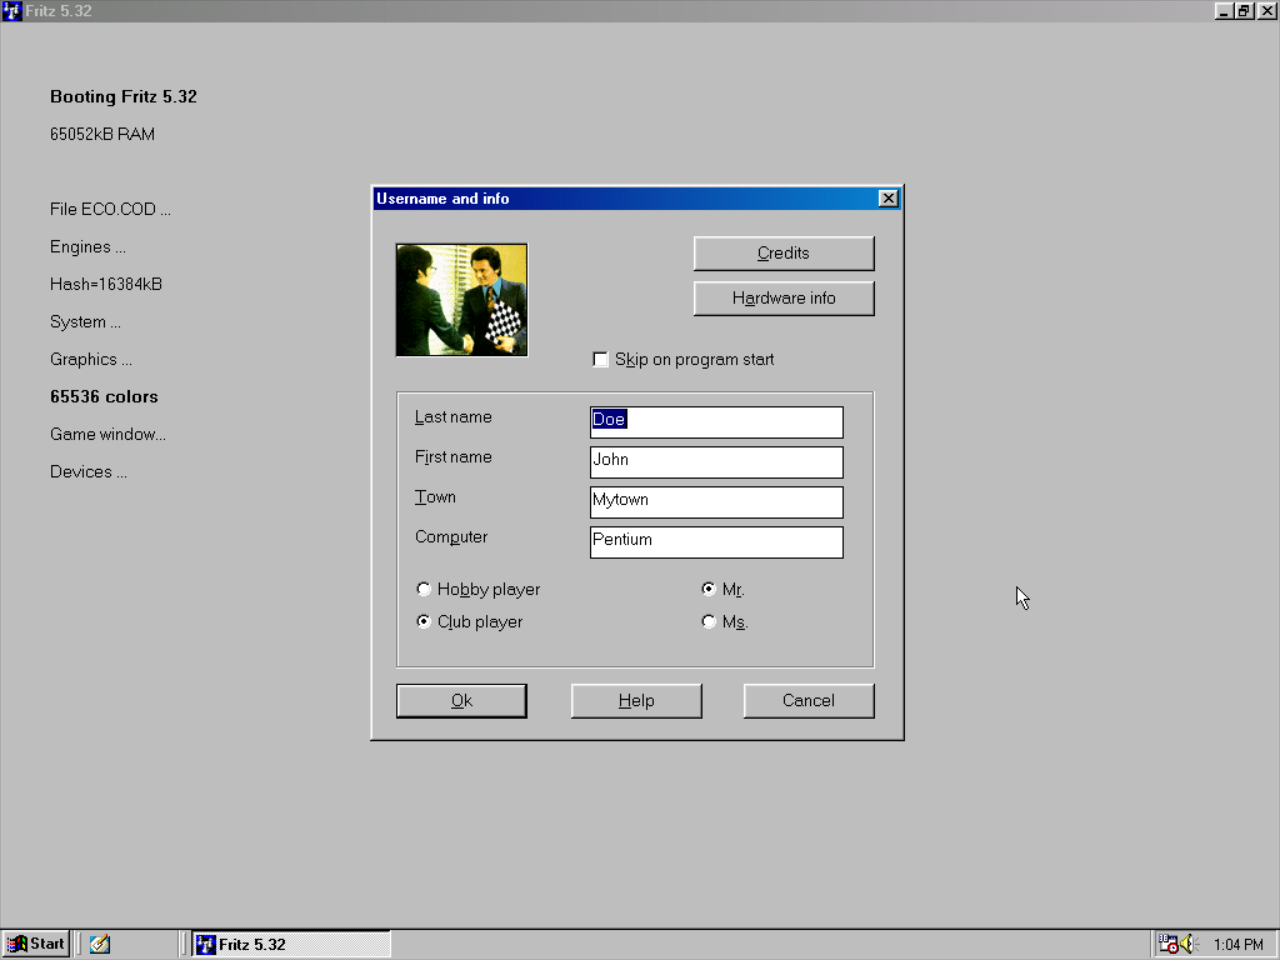Image resolution: width=1280 pixels, height=960 pixels.
Task: Click the Town field containing Mytown
Action: 716,502
